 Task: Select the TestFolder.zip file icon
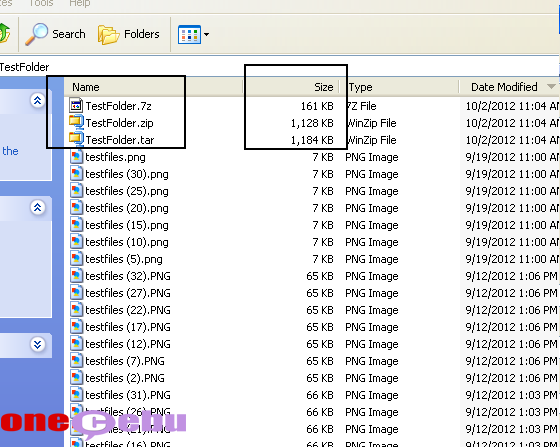pos(76,122)
